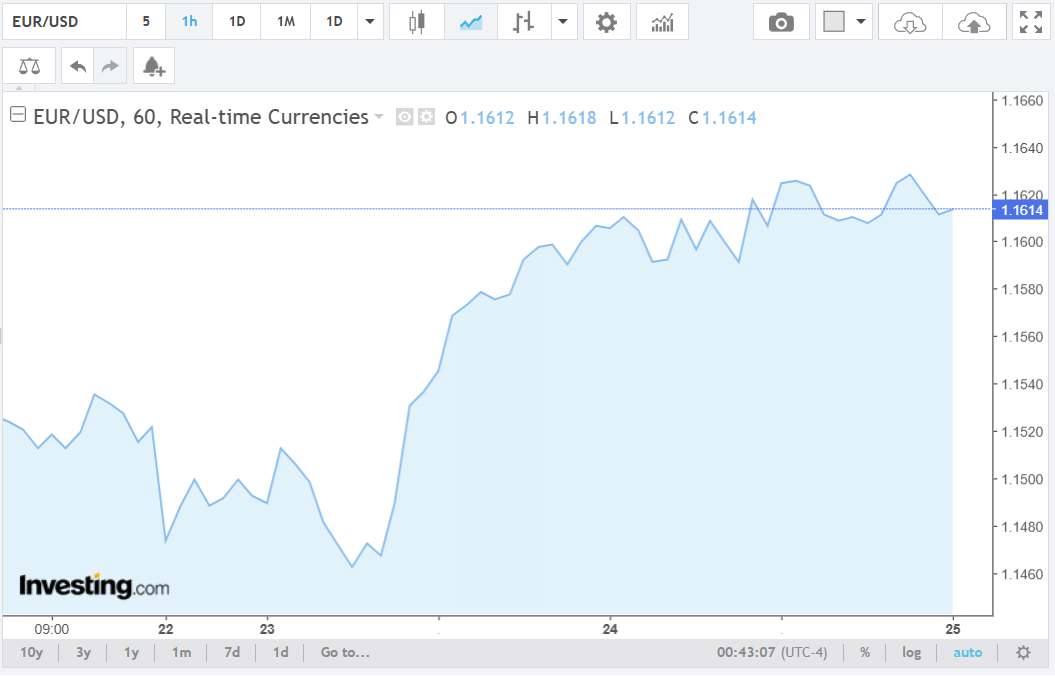Take chart snapshot with camera icon

click(x=780, y=22)
